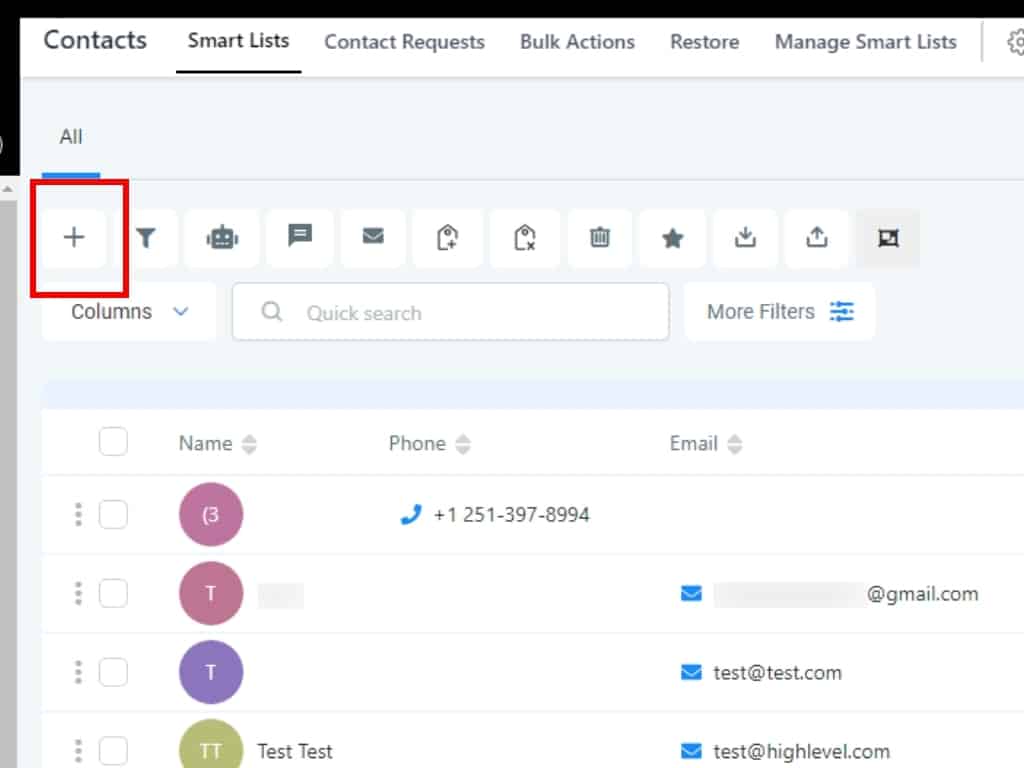This screenshot has height=768, width=1024.
Task: Open the Bulk Actions tab
Action: click(577, 42)
